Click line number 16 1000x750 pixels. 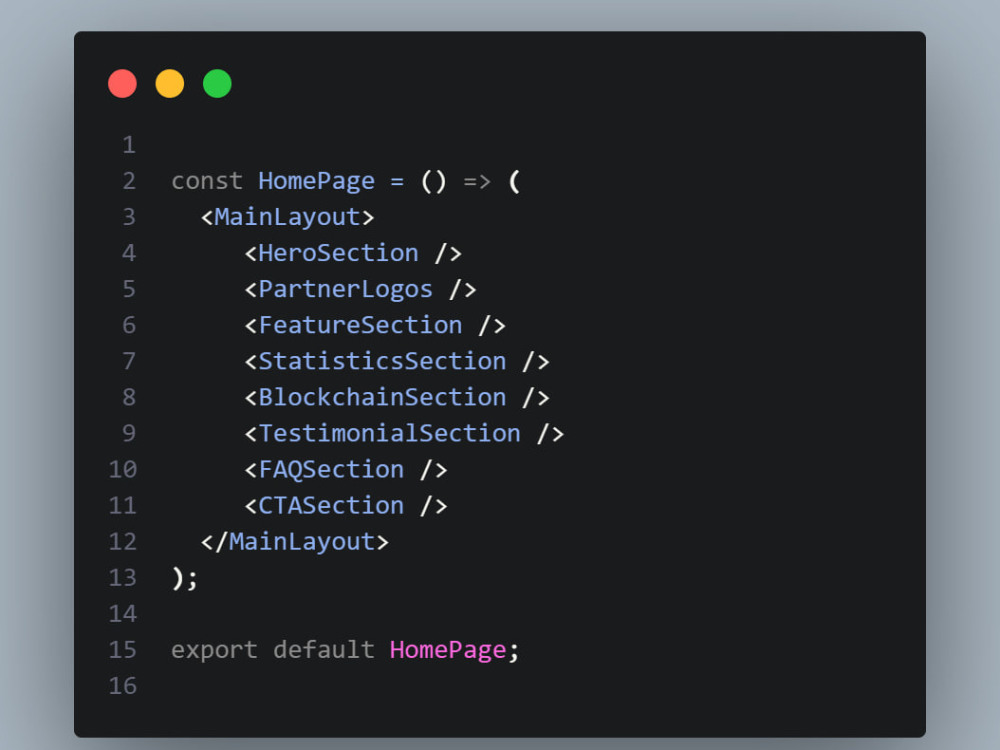(x=122, y=686)
